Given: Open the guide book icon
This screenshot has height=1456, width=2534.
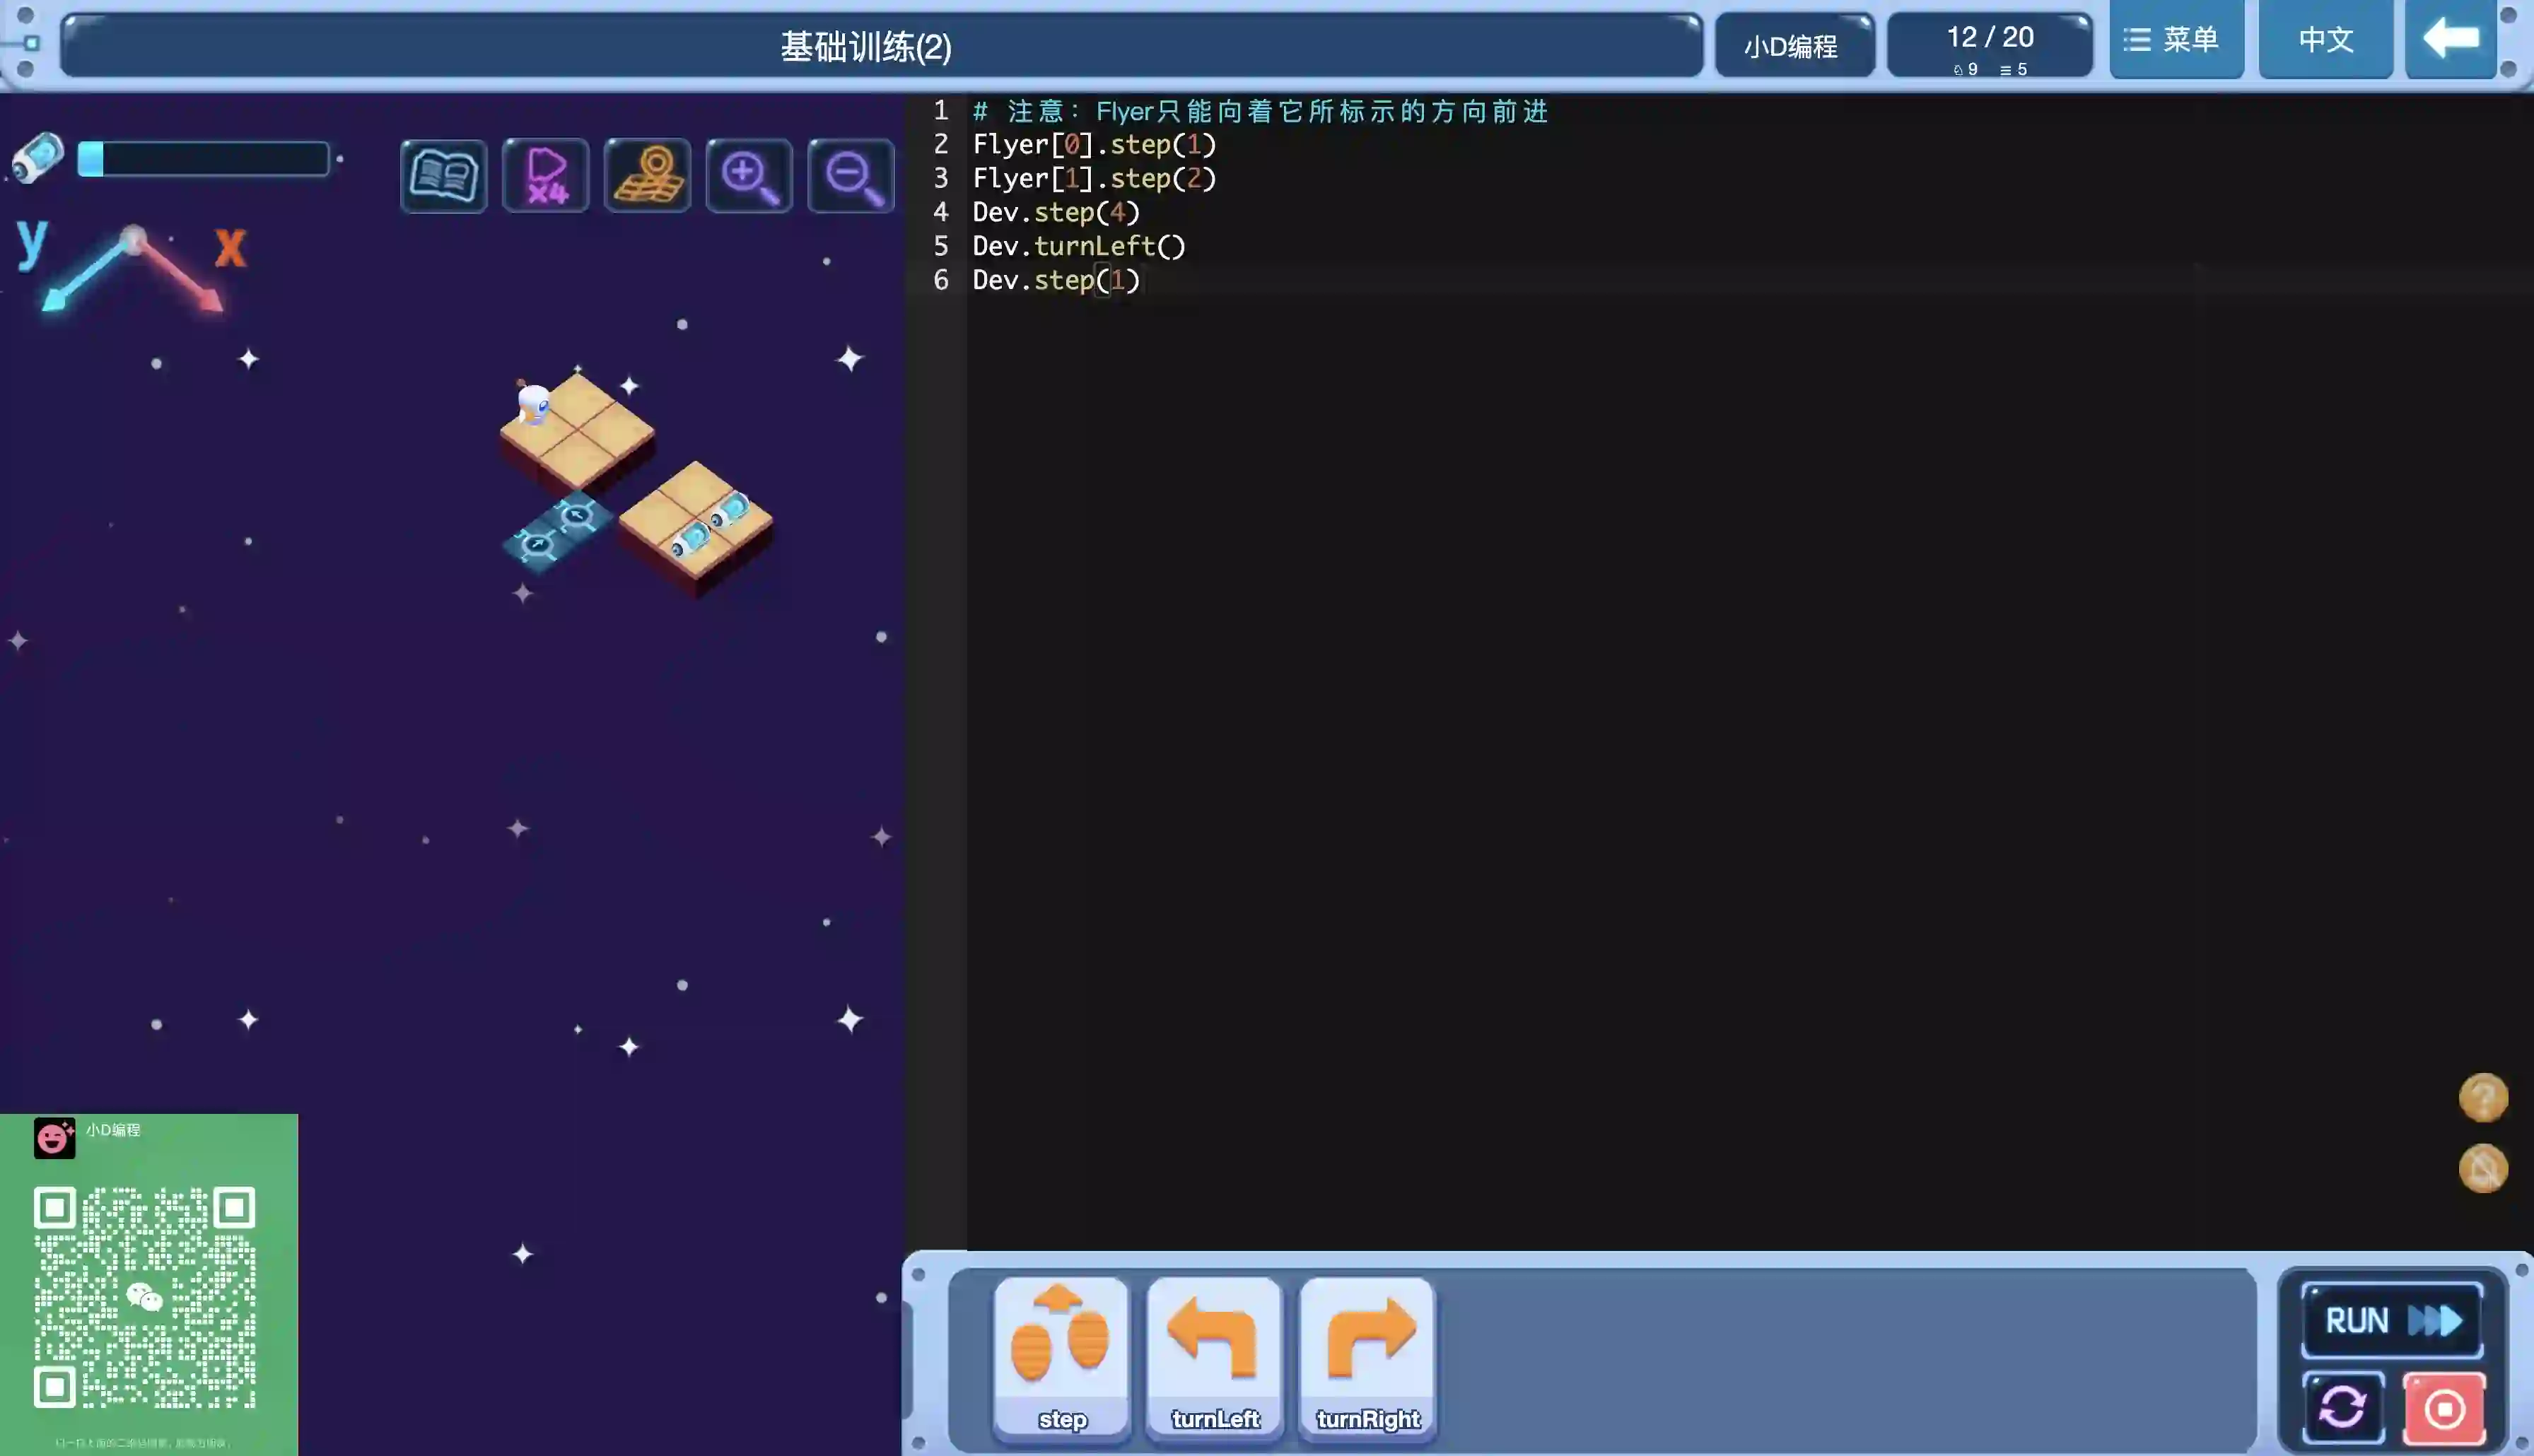Looking at the screenshot, I should pos(443,176).
